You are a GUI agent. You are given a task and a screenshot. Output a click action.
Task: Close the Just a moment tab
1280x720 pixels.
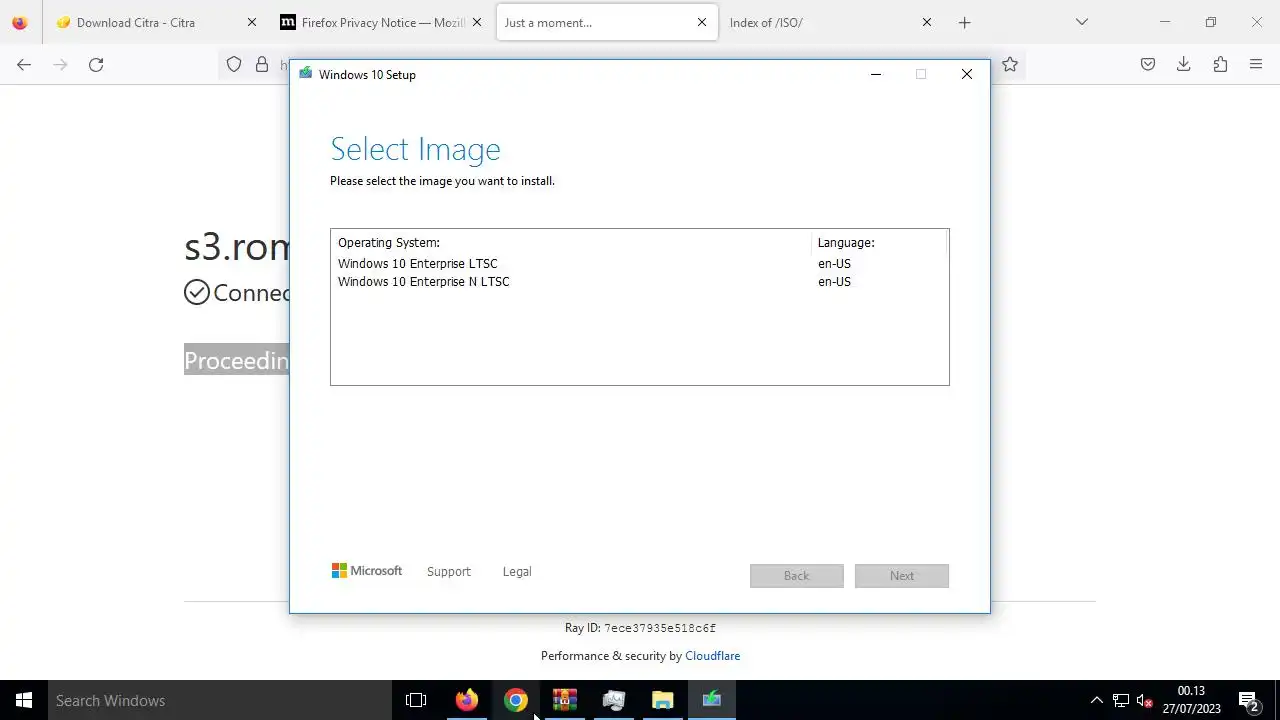tap(702, 22)
